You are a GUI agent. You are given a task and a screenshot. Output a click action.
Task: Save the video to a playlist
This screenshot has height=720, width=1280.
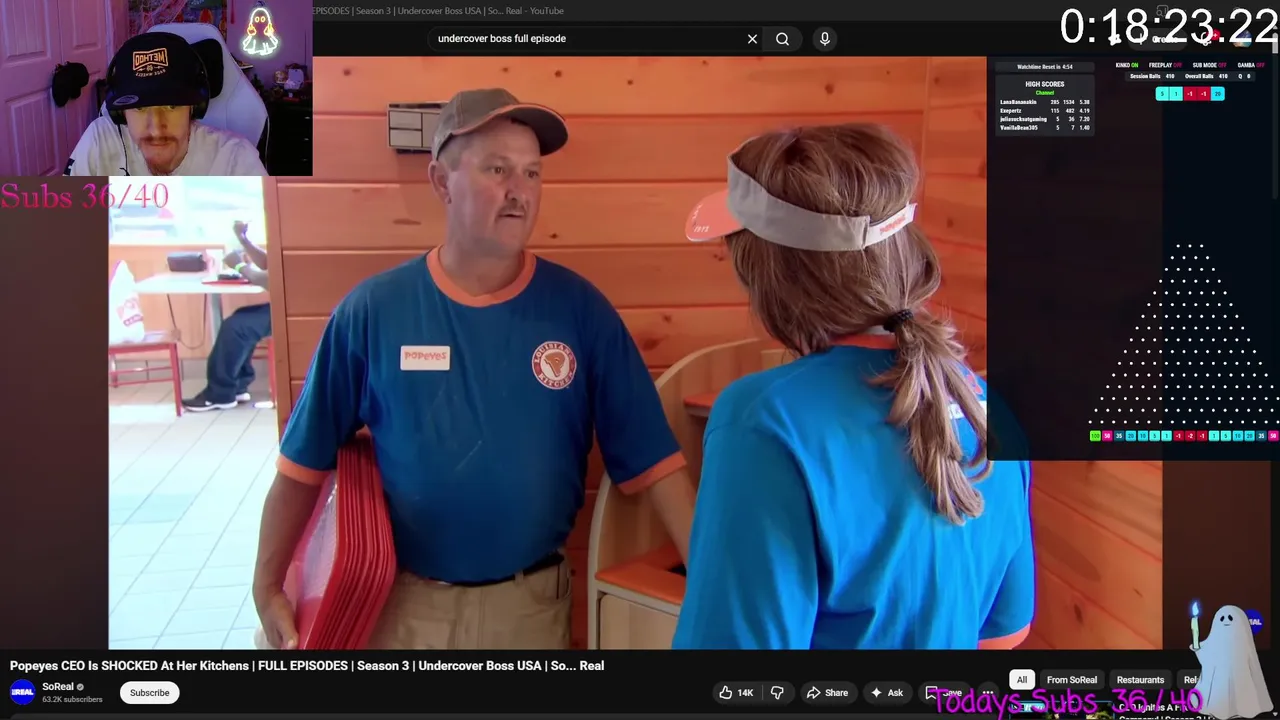tap(945, 692)
